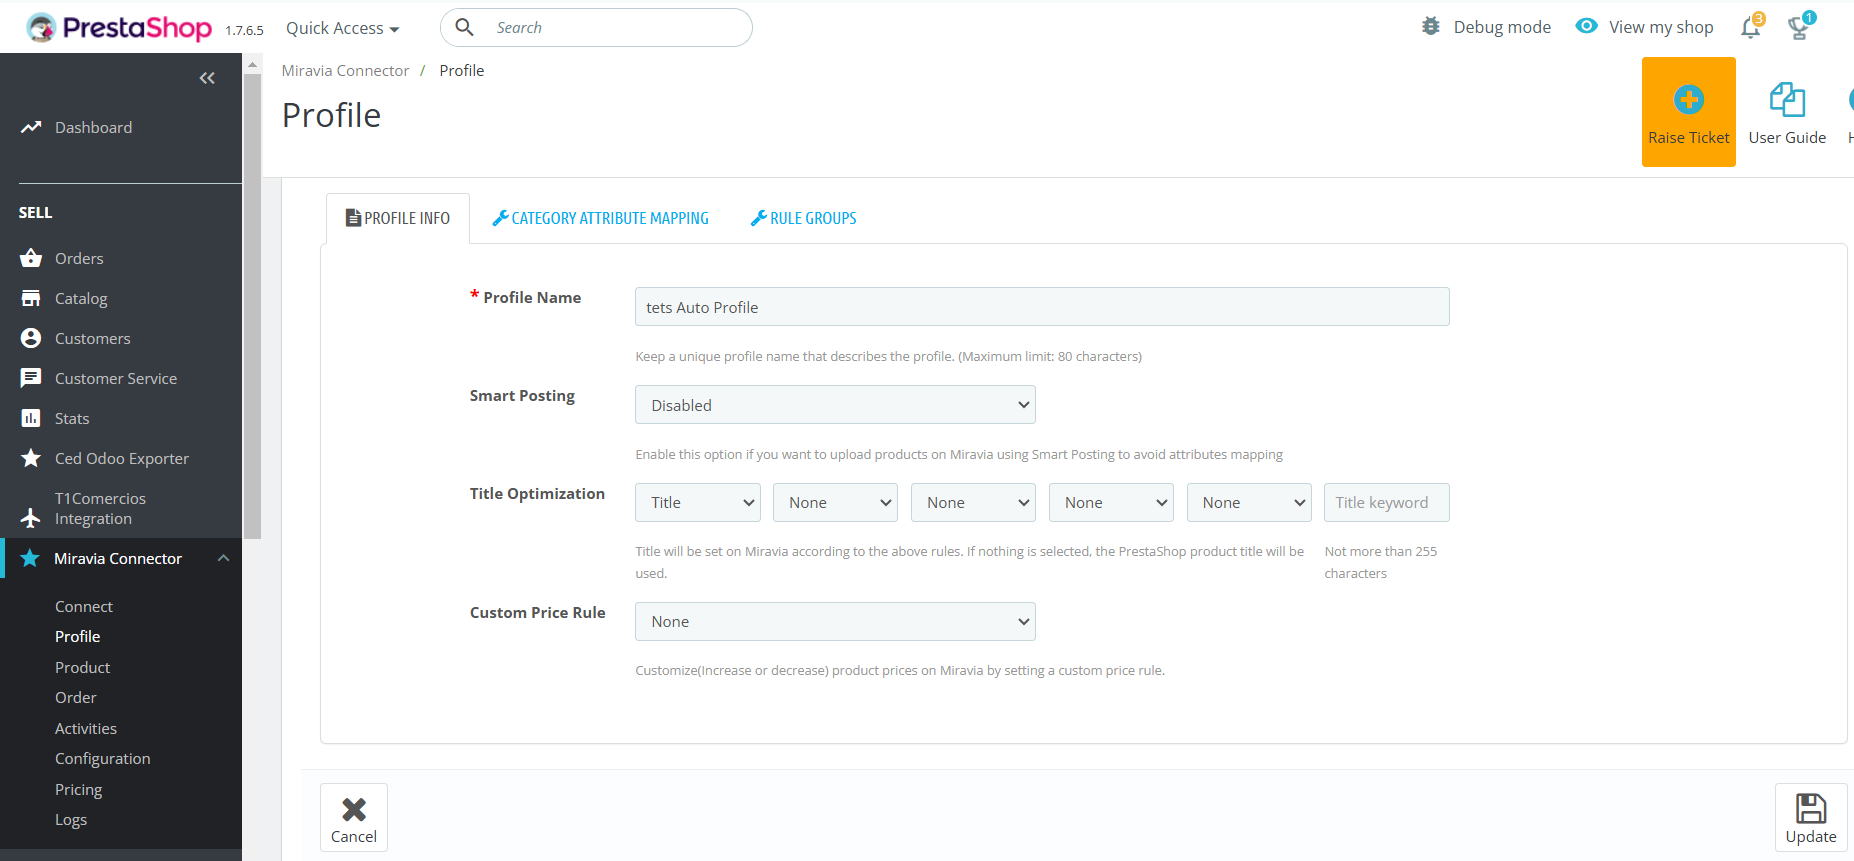Switch to Rule Groups tab
The image size is (1854, 861).
pos(803,218)
